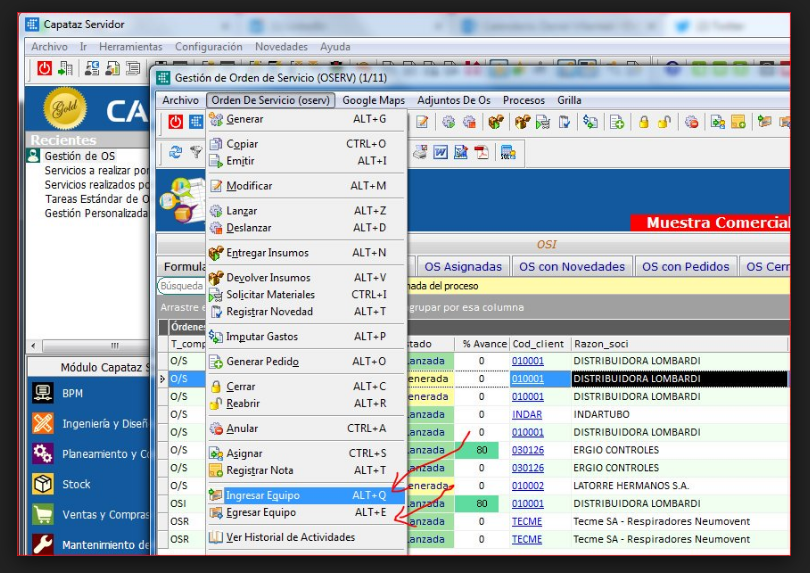Click the yellow Registrar Nota toolbar icon
This screenshot has width=810, height=573.
[738, 122]
